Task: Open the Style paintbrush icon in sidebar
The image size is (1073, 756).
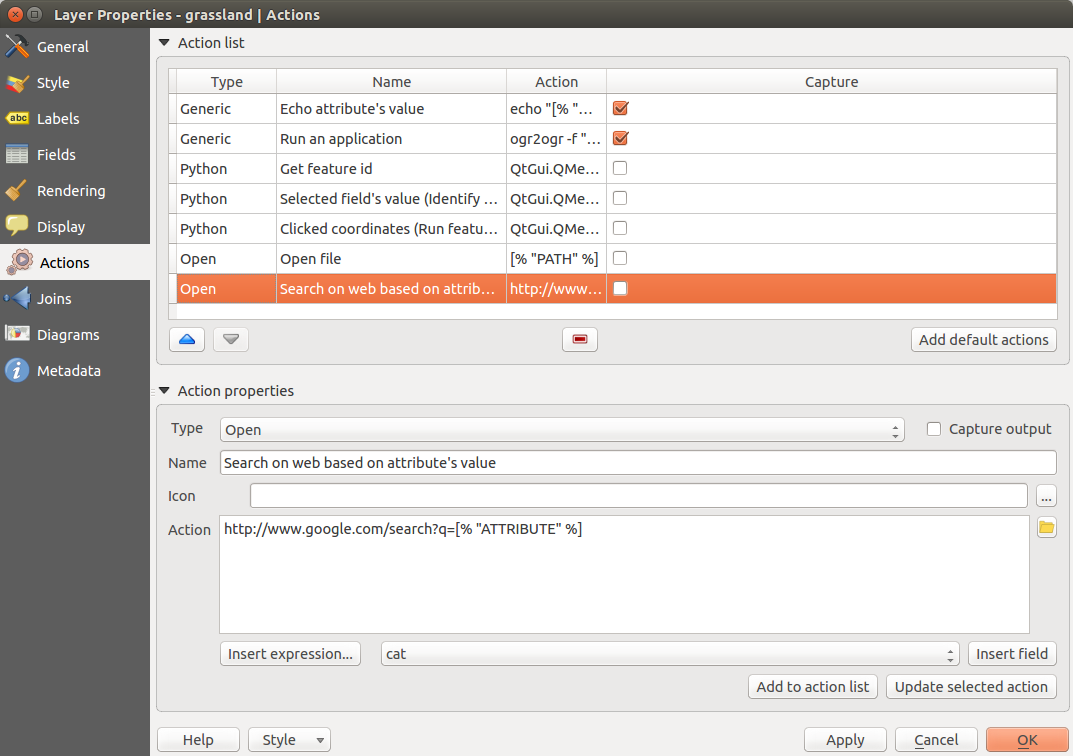Action: 17,83
